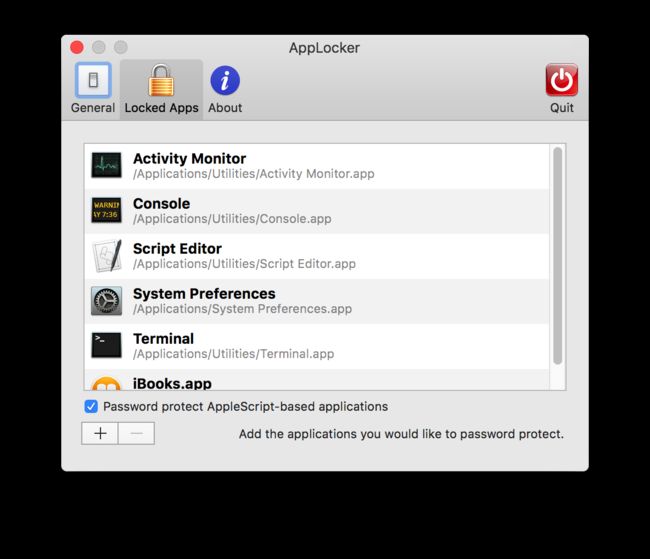Viewport: 650px width, 559px height.
Task: Switch to the Locked Apps tab label
Action: tap(162, 108)
